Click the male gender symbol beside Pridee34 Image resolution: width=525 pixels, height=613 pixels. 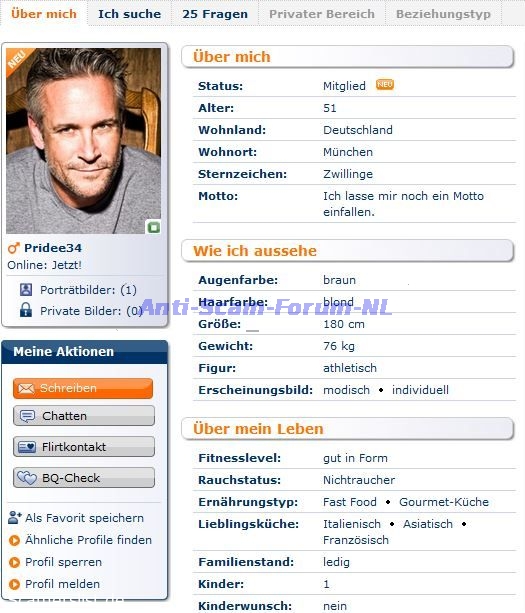(14, 247)
